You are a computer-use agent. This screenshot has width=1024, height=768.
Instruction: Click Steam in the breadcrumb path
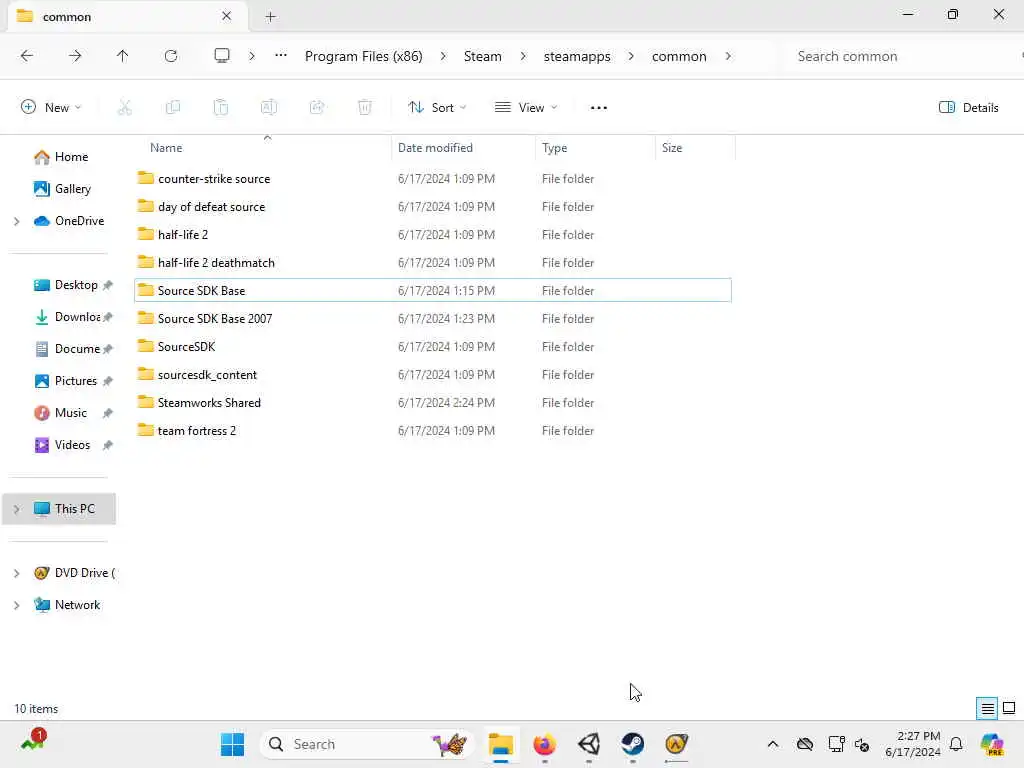pyautogui.click(x=483, y=56)
